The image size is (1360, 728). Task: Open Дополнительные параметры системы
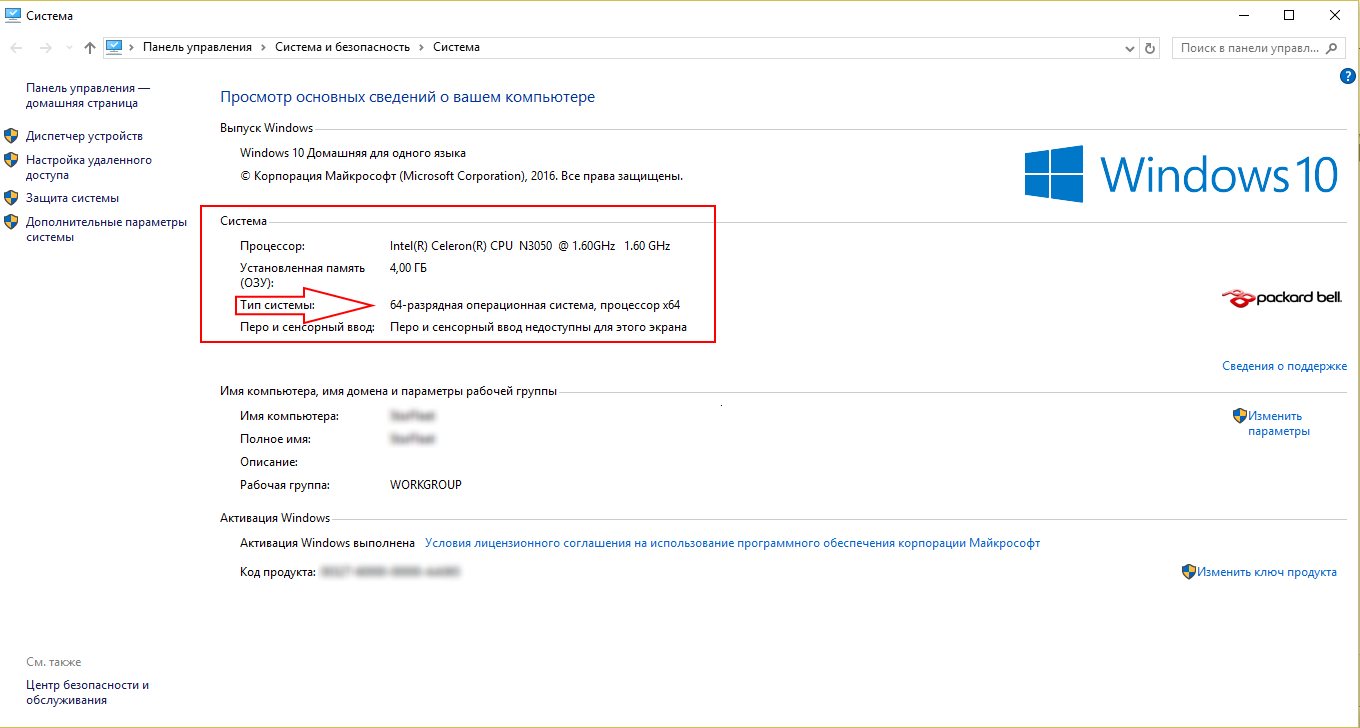(x=106, y=229)
